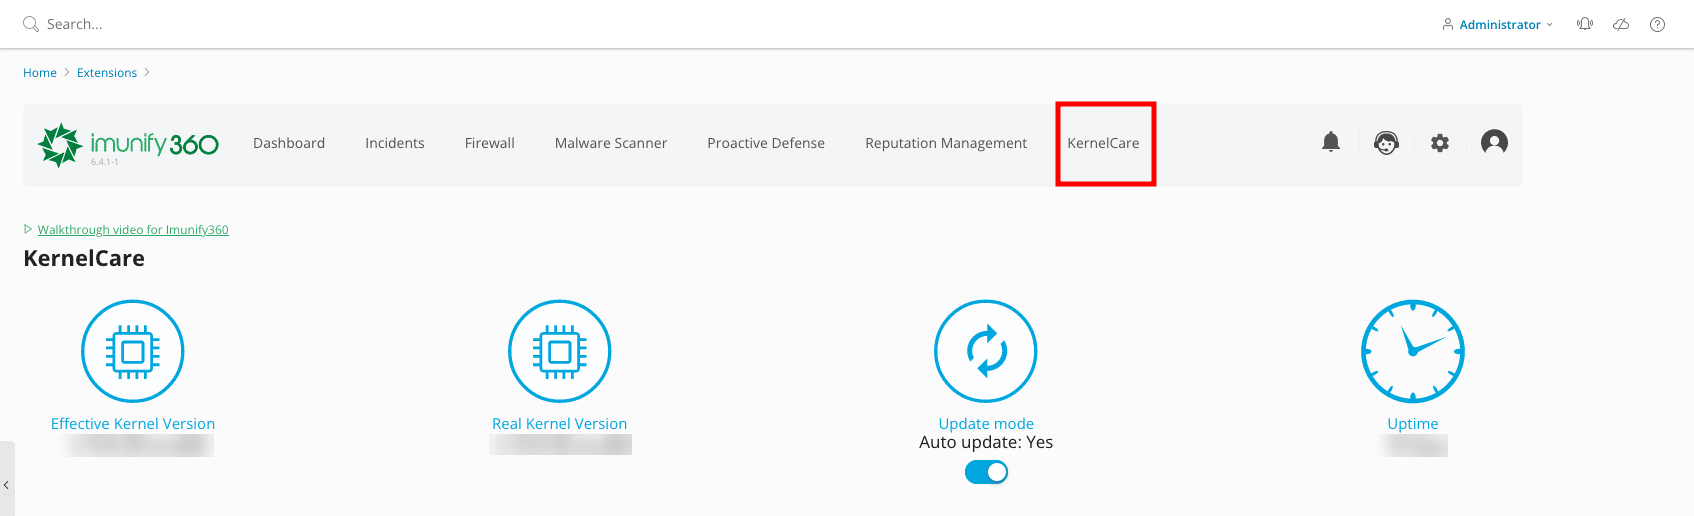Screen dimensions: 1694x516
Task: Click the KernelCare page heading
Action: point(84,258)
